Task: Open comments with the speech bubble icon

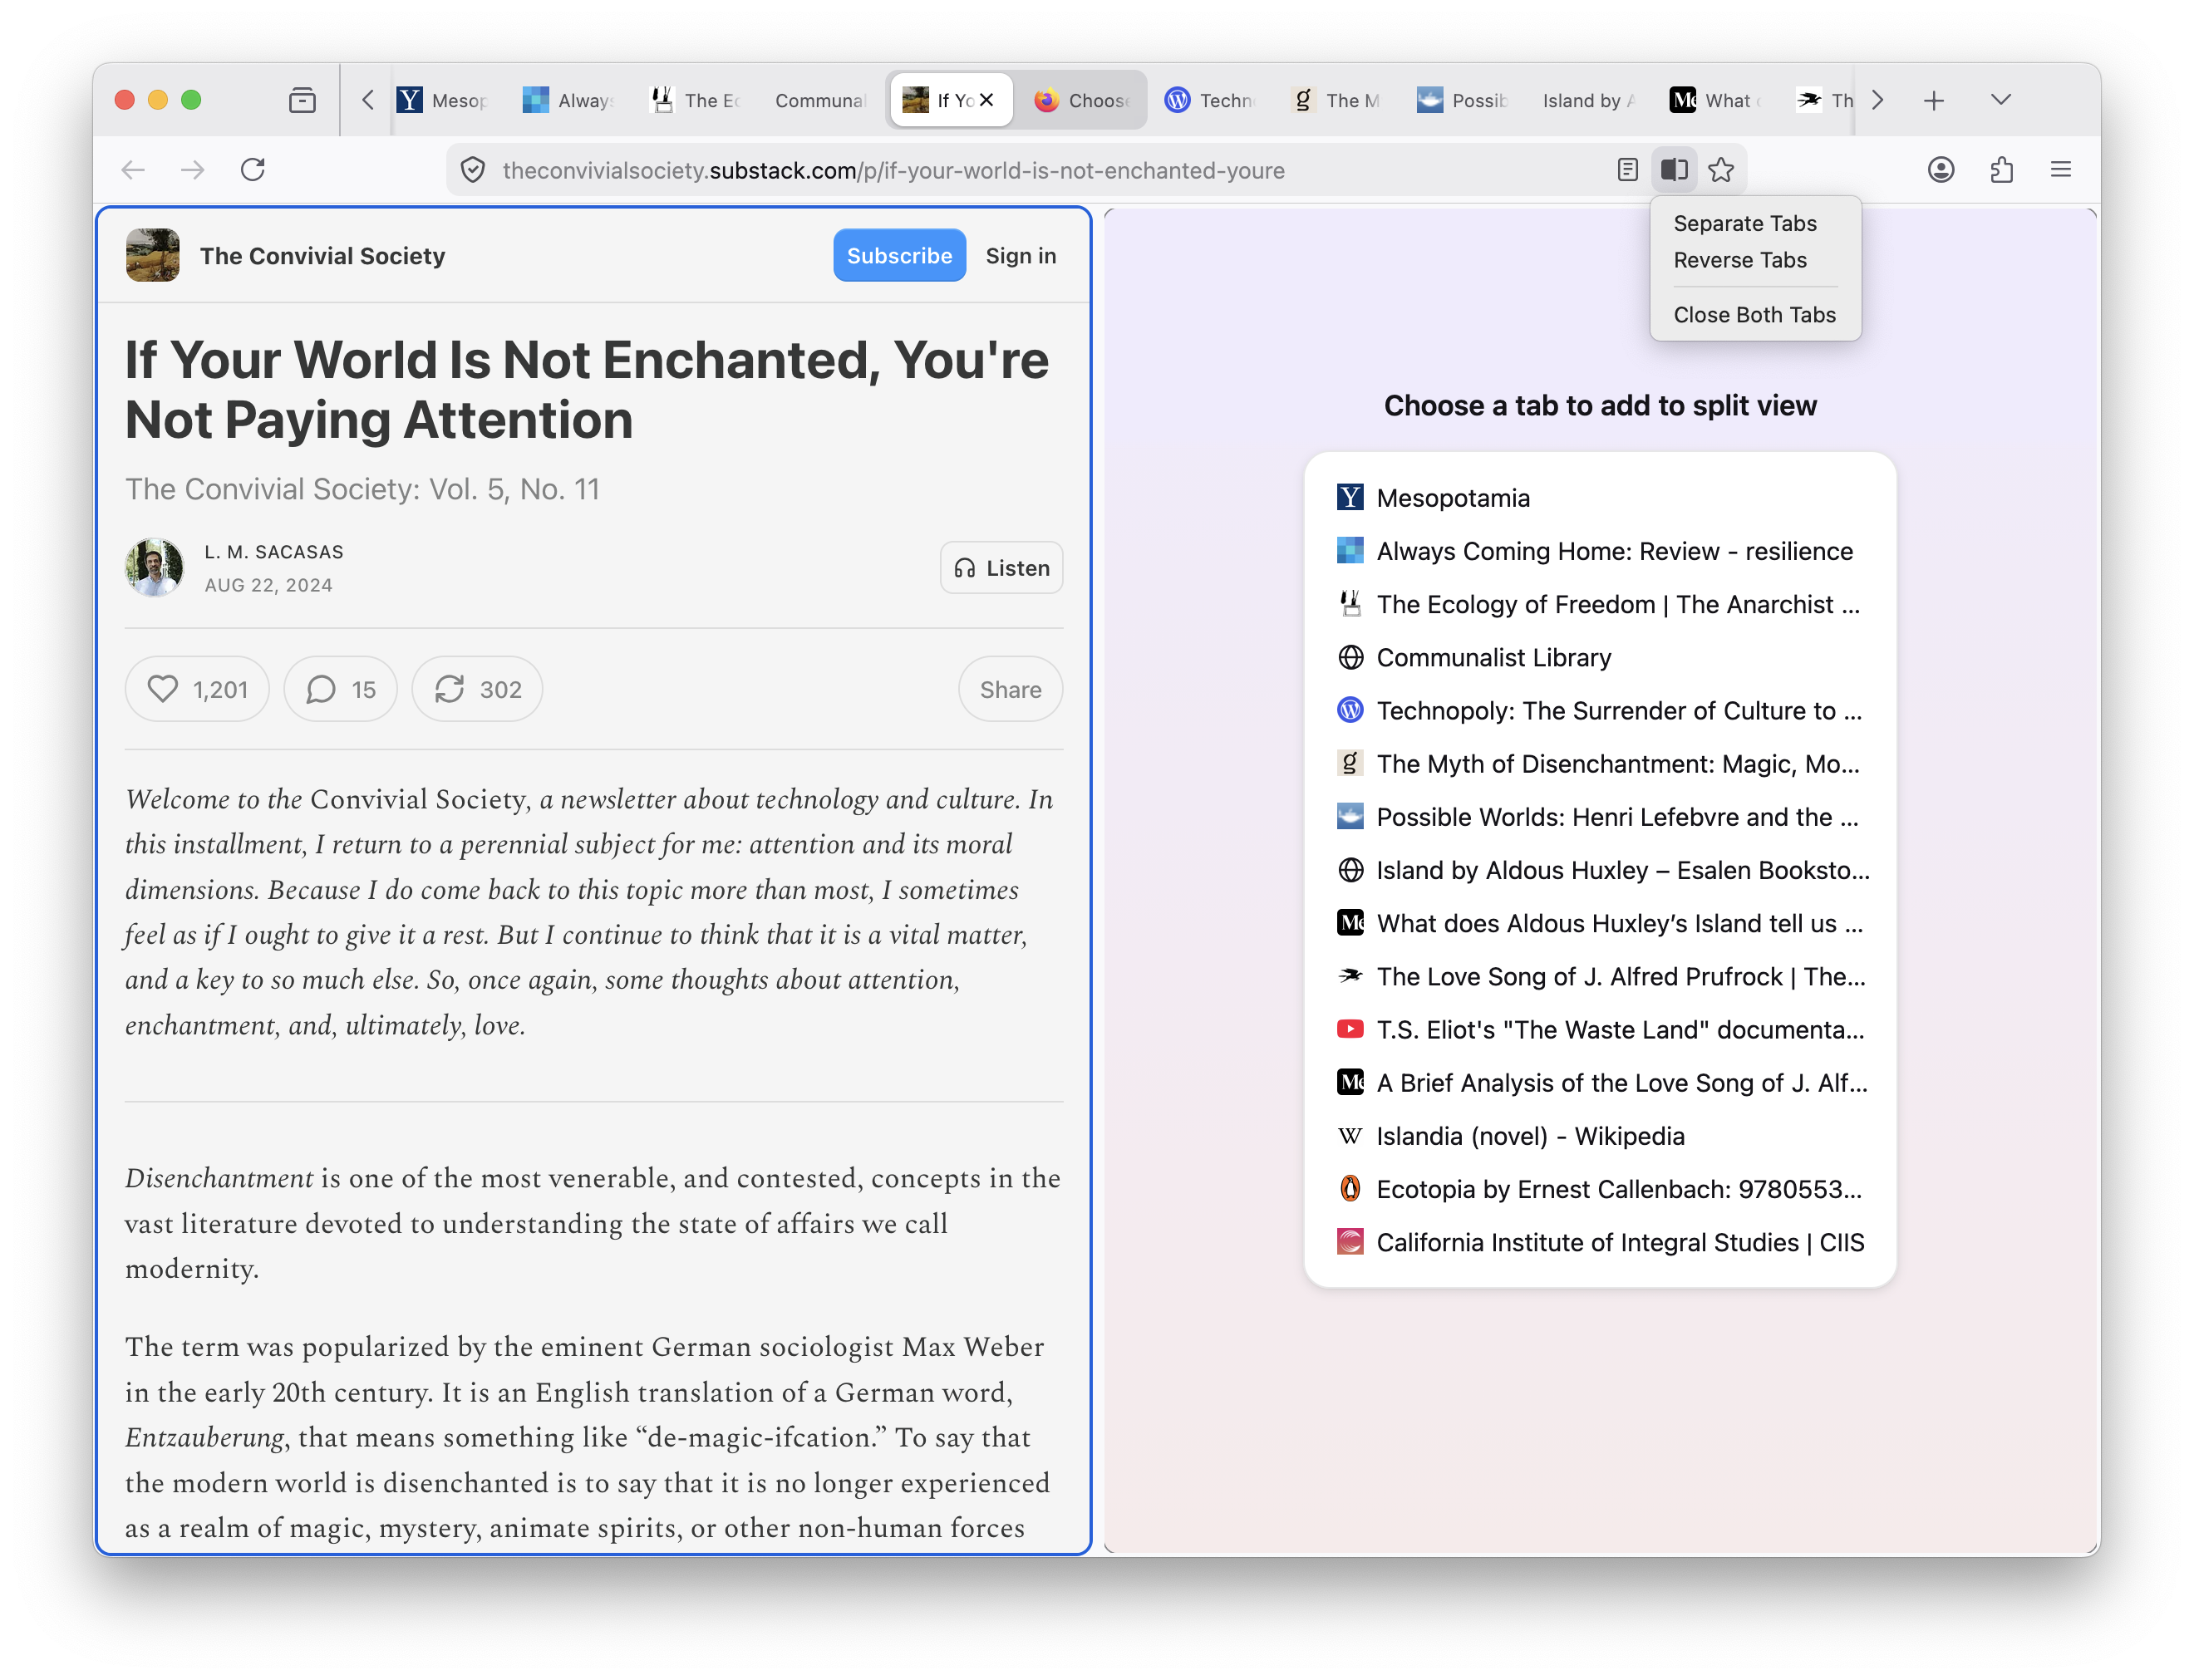Action: [322, 688]
